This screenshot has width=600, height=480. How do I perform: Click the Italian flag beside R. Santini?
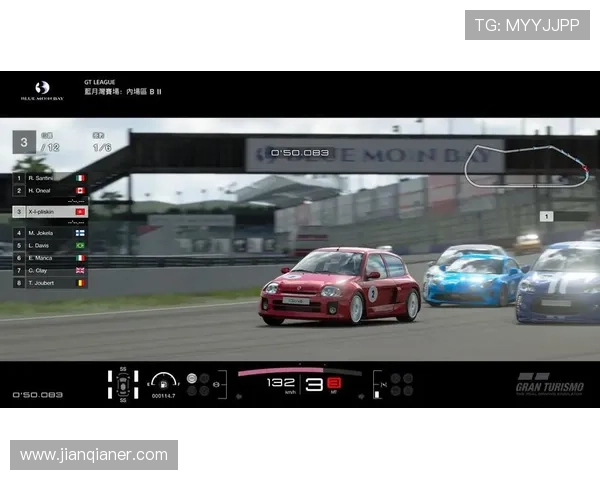81,177
